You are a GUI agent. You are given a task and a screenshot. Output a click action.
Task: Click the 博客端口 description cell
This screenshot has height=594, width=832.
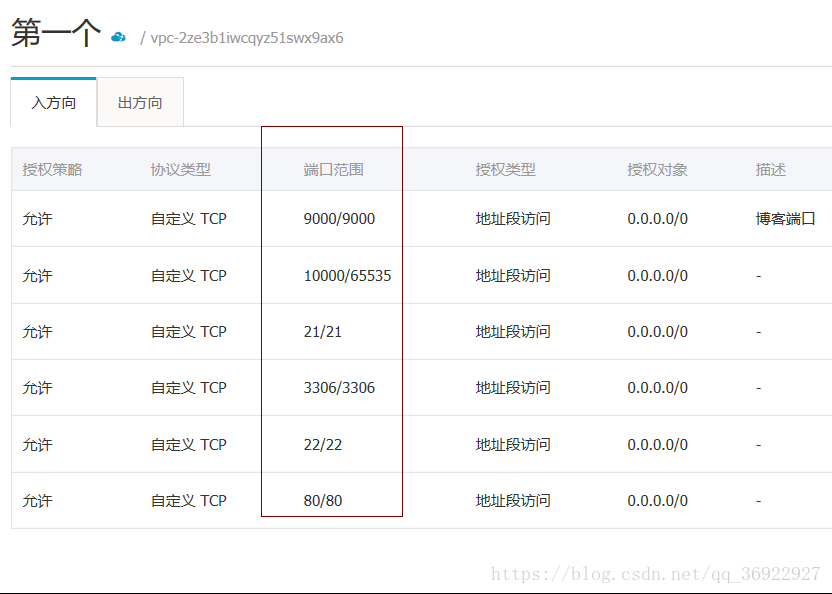[785, 219]
